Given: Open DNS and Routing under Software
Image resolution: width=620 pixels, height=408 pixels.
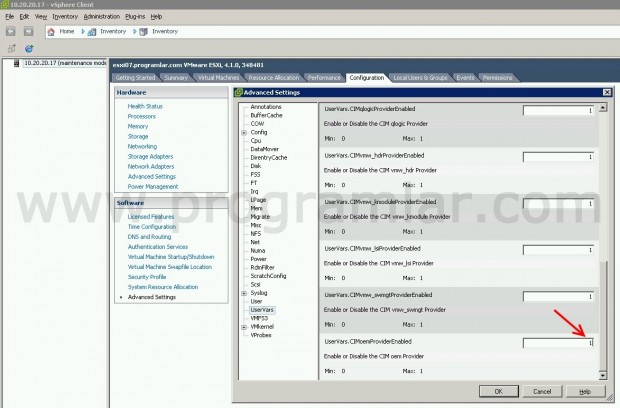Looking at the screenshot, I should [149, 237].
